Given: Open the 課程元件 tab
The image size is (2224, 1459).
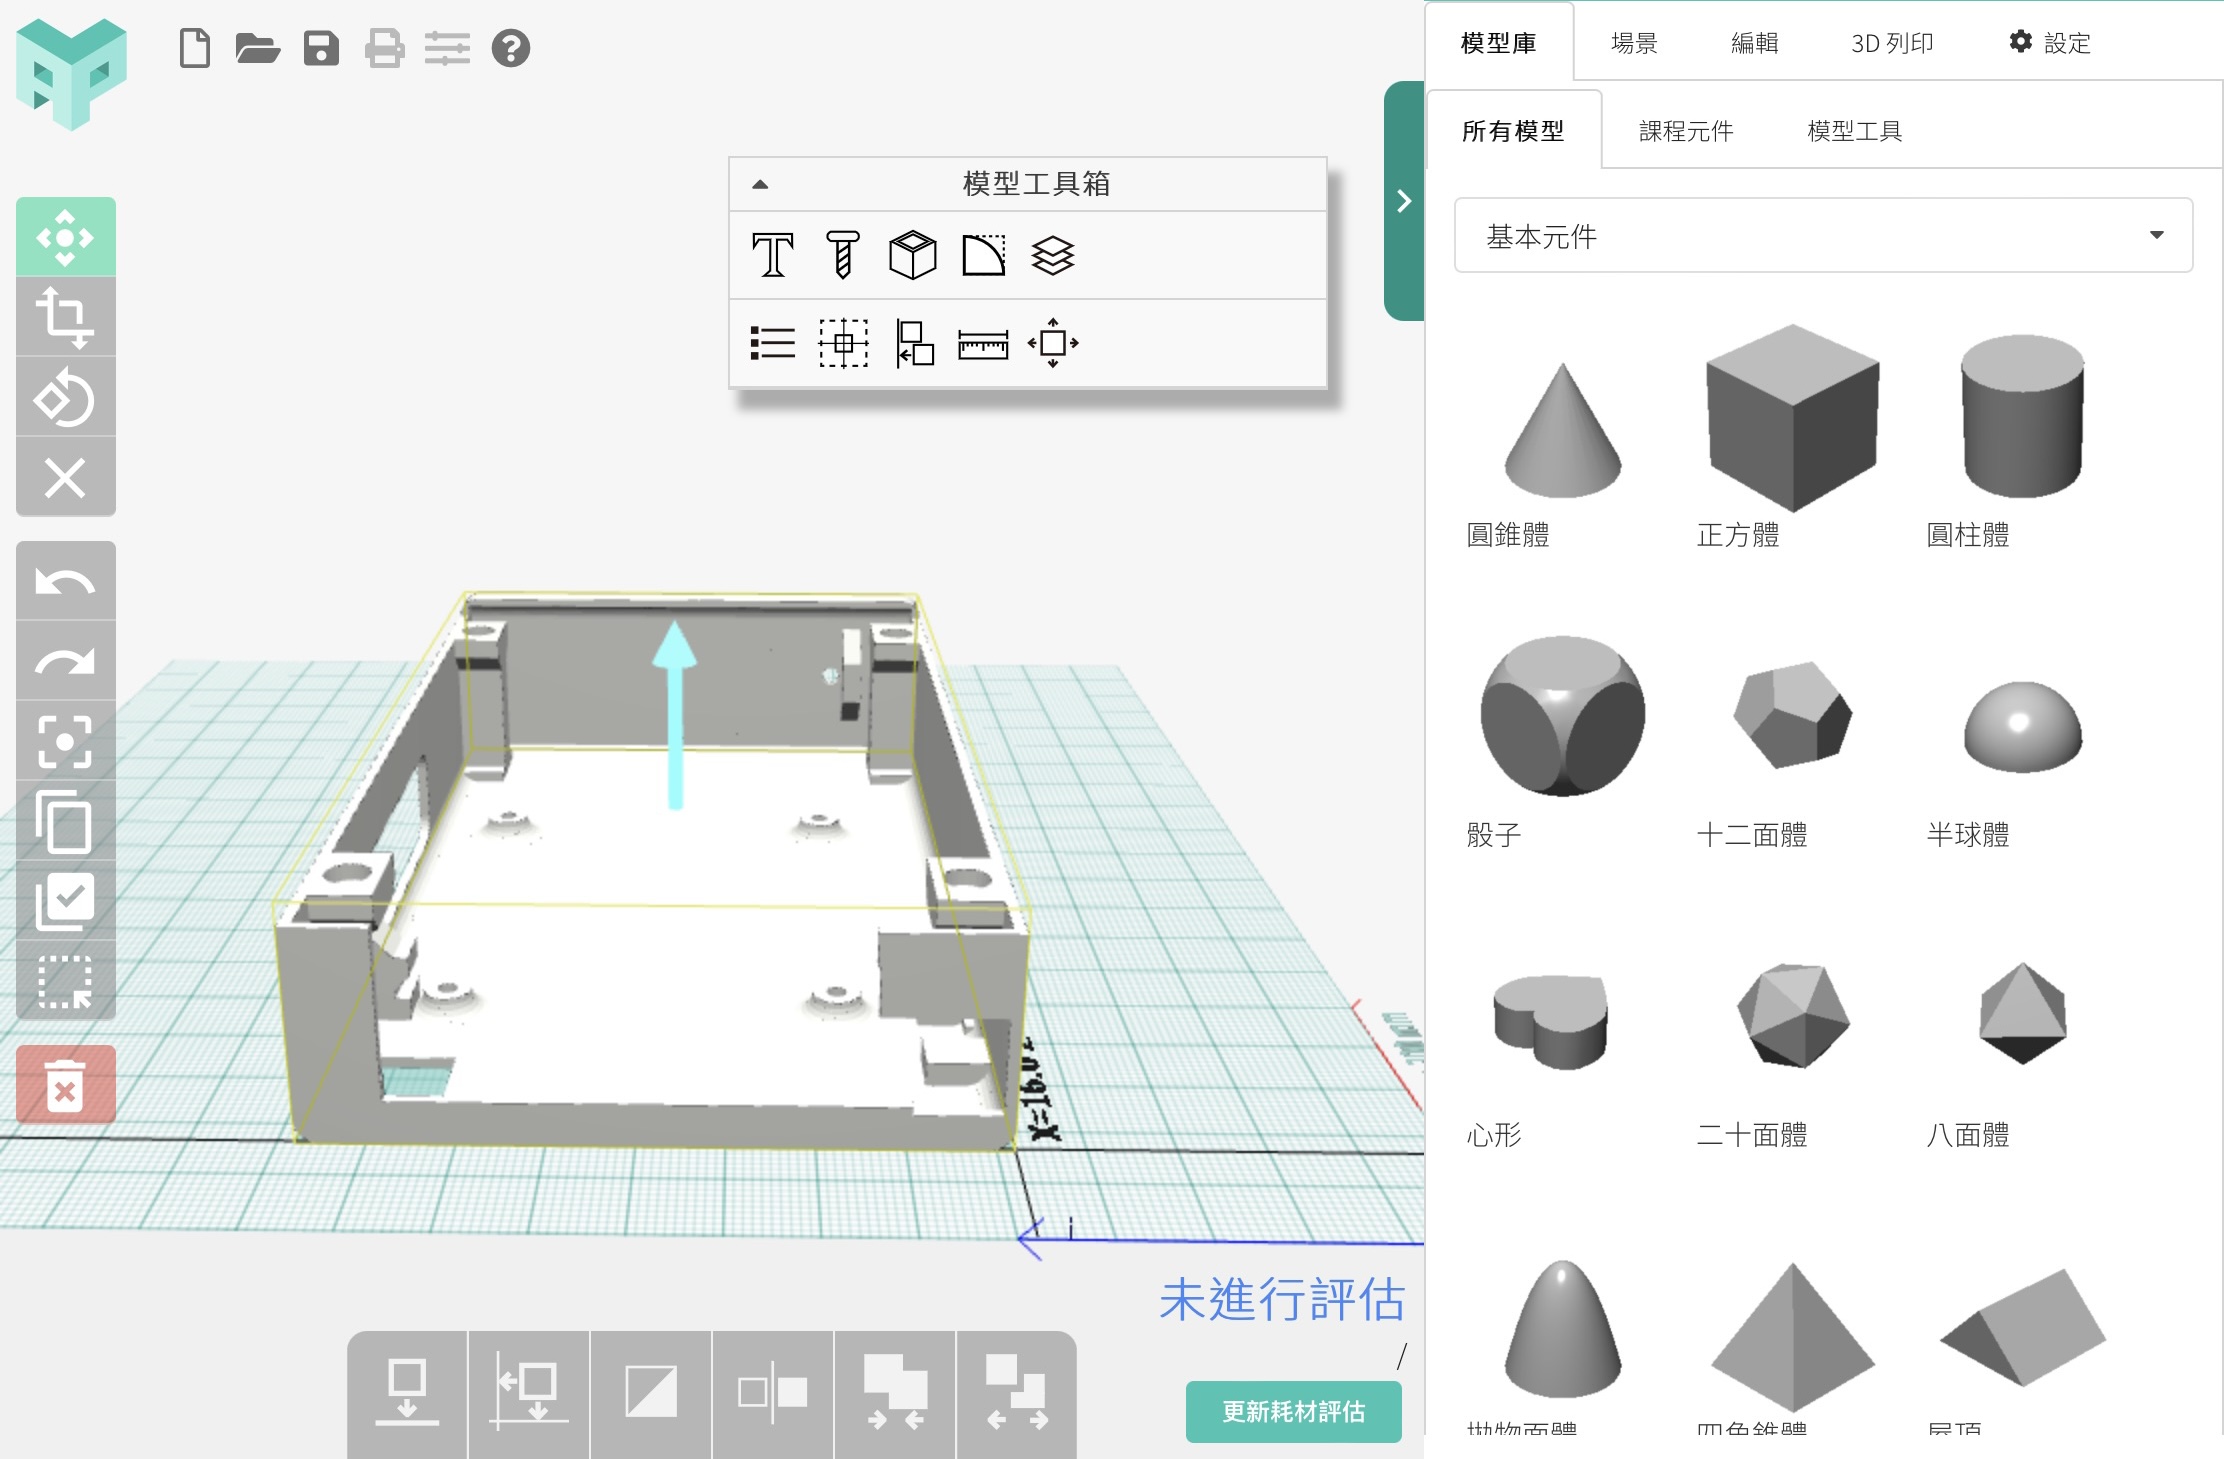Looking at the screenshot, I should 1685,131.
